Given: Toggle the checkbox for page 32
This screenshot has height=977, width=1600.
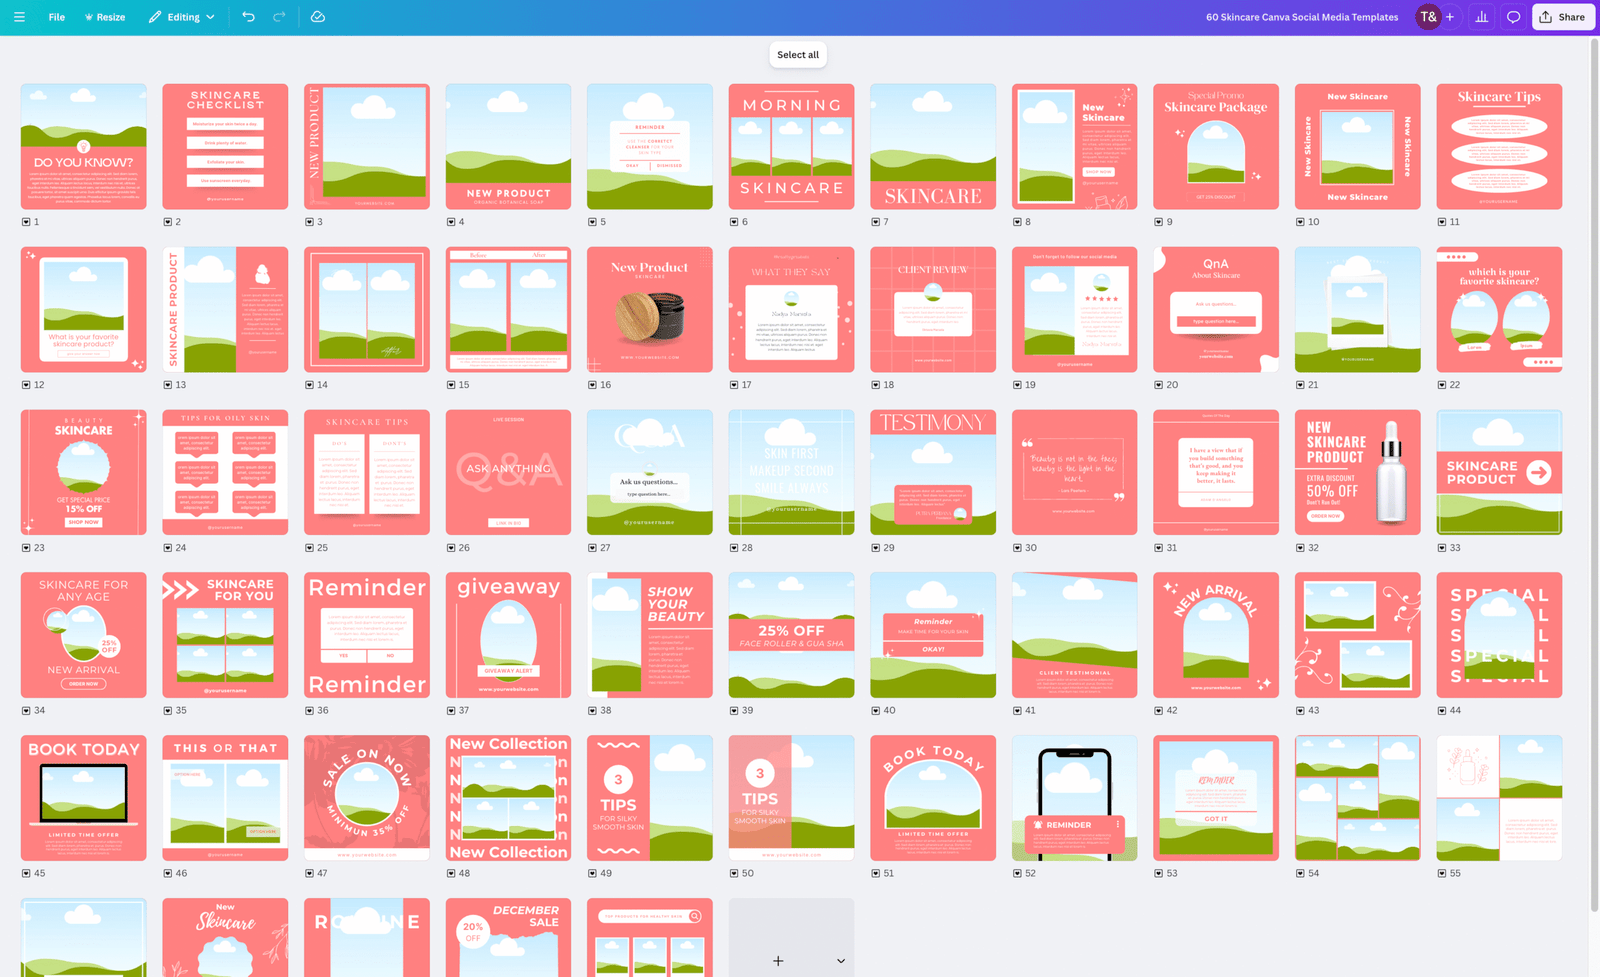Looking at the screenshot, I should click(1301, 548).
